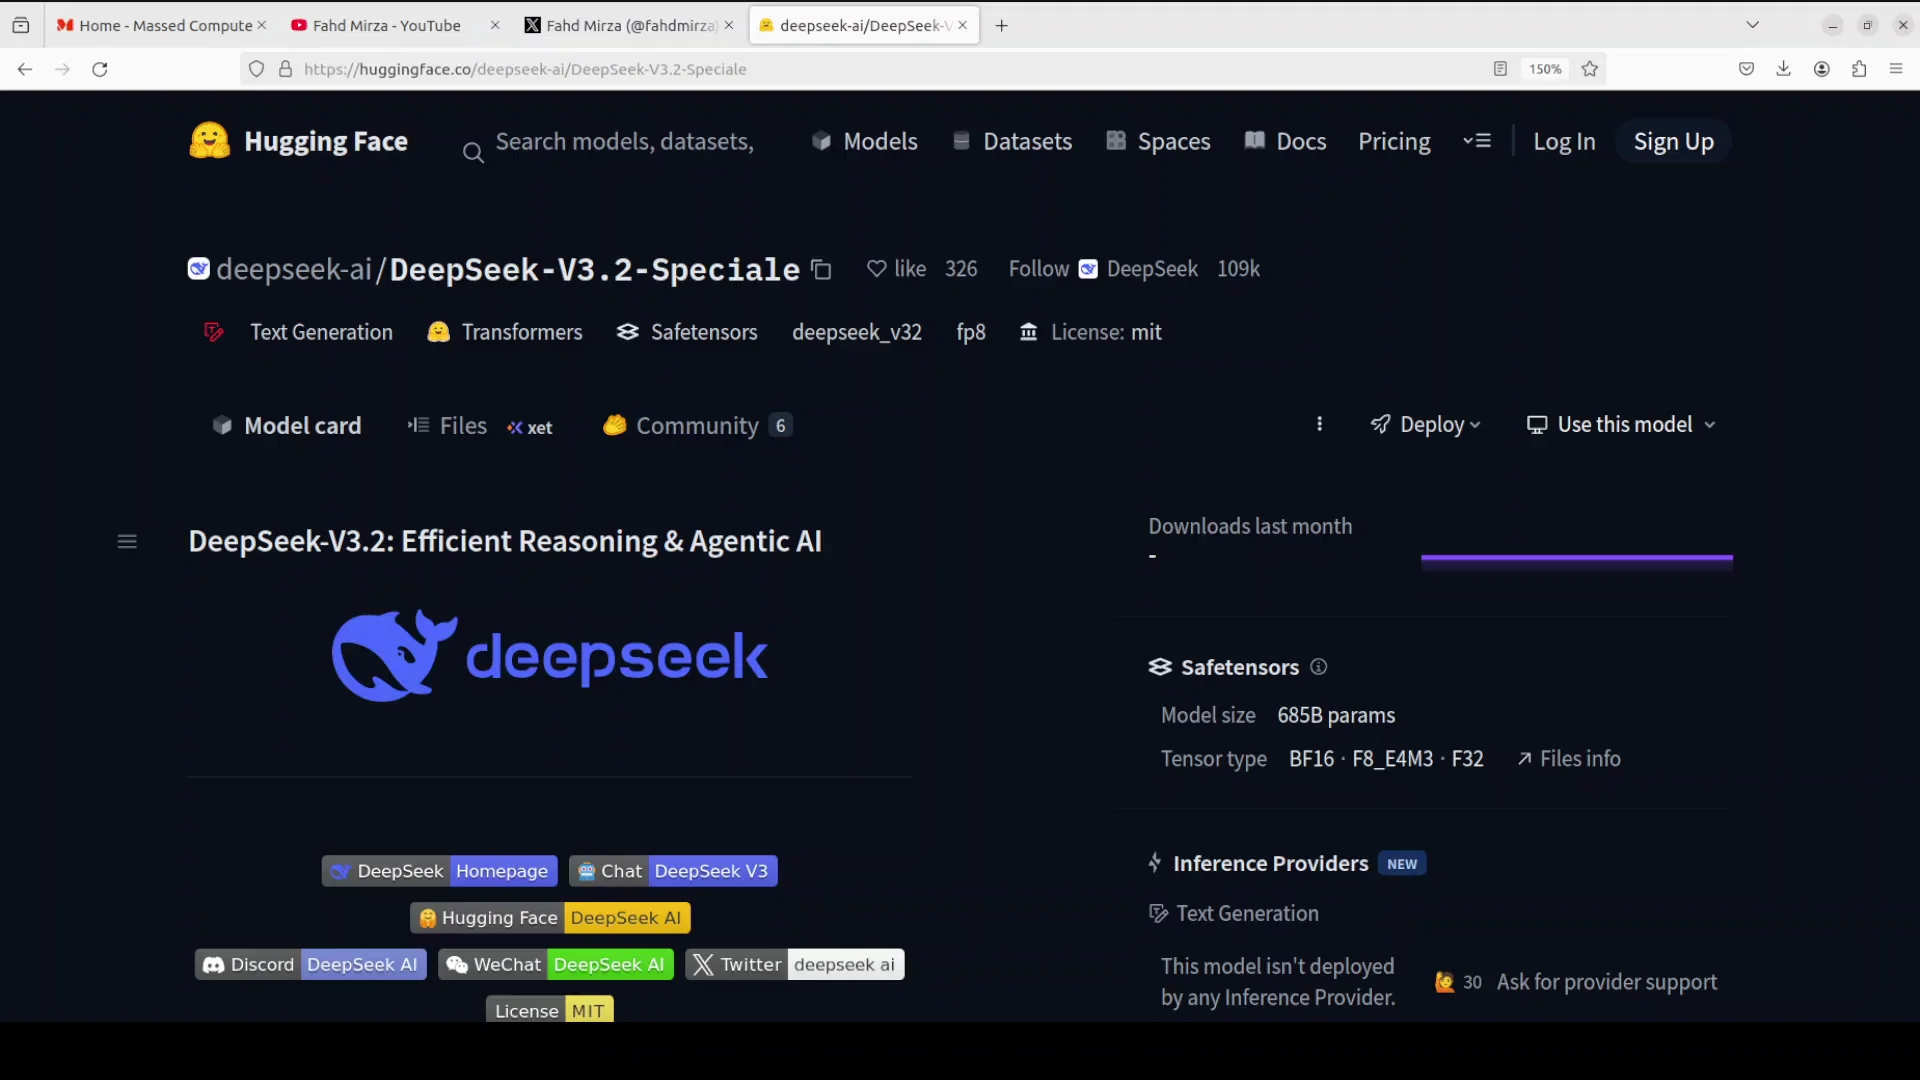Screen dimensions: 1920x1080
Task: Click the Hugging Face logo
Action: point(209,141)
